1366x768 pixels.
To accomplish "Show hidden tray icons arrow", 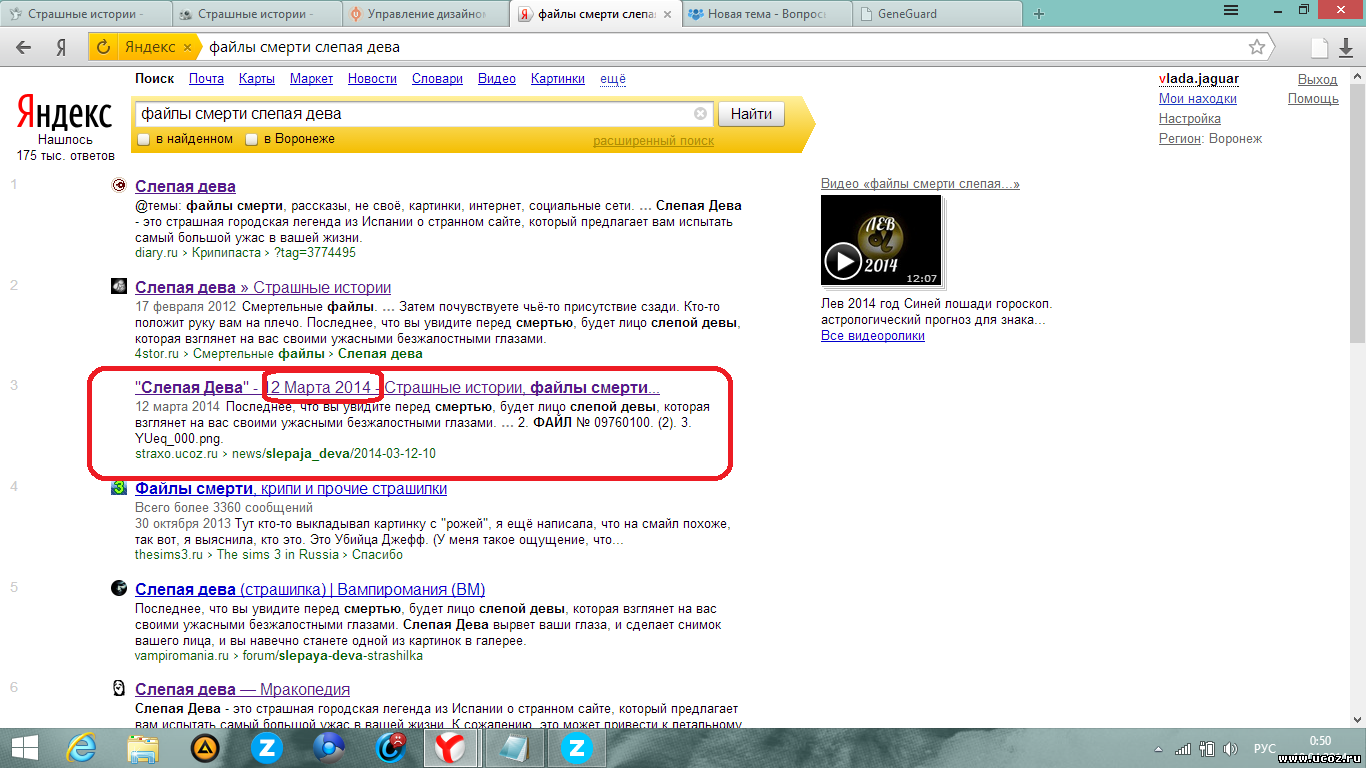I will tap(1159, 748).
